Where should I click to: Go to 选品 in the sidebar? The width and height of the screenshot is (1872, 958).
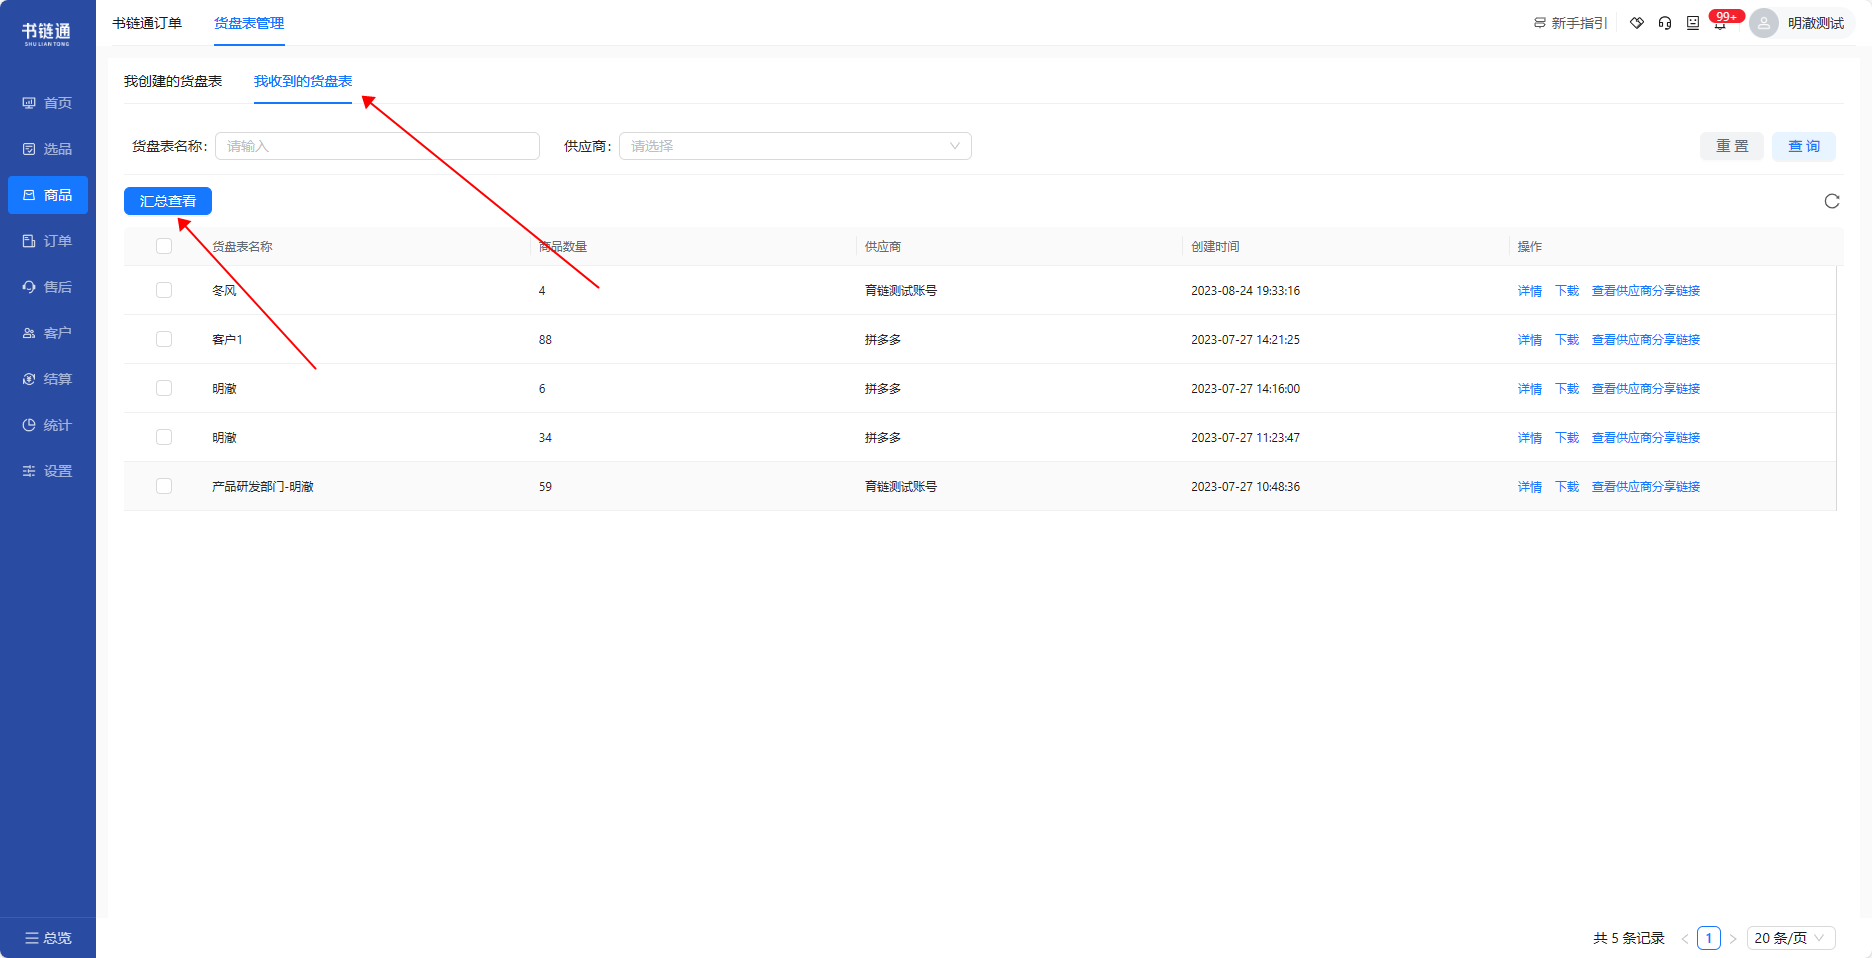tap(48, 149)
